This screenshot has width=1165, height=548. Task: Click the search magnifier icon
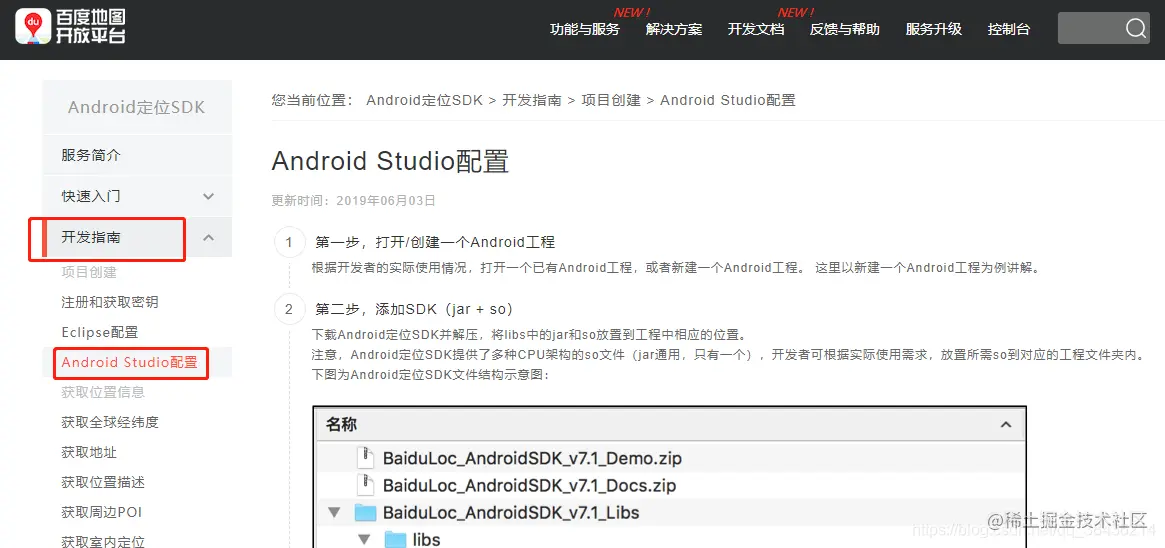coord(1136,29)
